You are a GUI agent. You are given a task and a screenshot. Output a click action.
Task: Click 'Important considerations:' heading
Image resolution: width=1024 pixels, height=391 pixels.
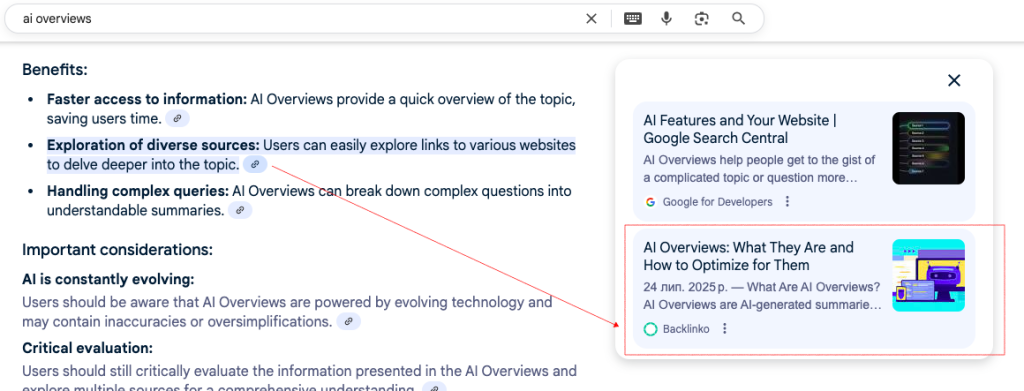pyautogui.click(x=118, y=249)
